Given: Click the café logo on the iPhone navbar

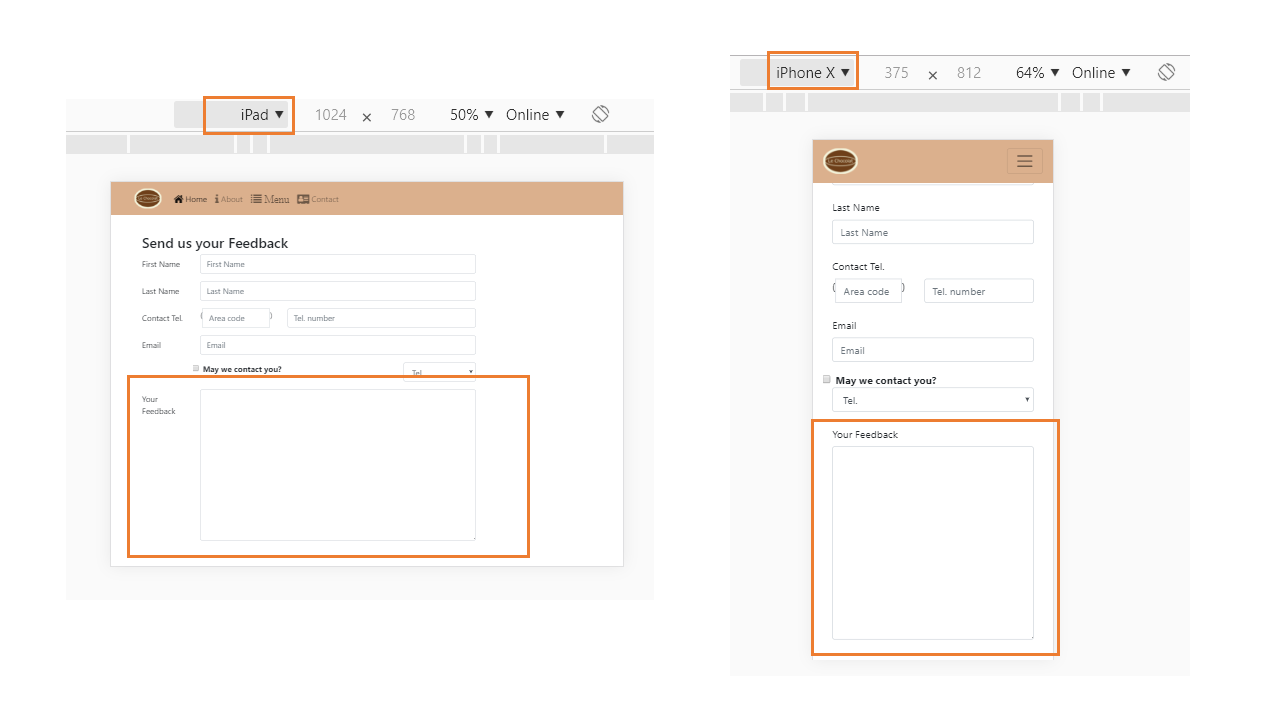Looking at the screenshot, I should pyautogui.click(x=840, y=160).
